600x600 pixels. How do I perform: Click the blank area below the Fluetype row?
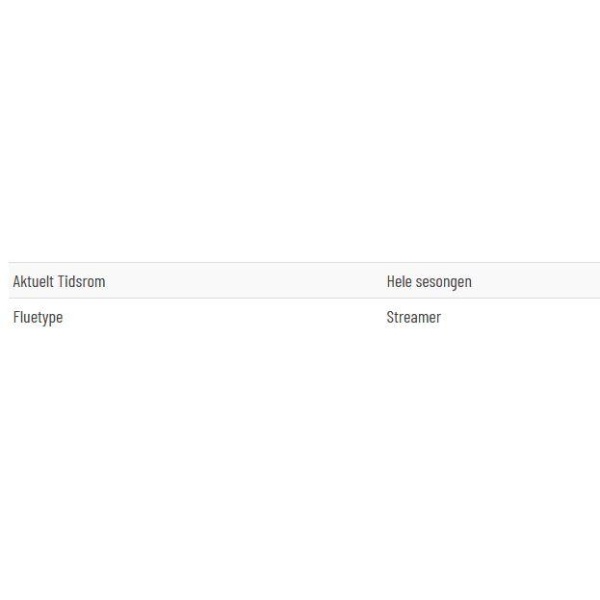[x=300, y=467]
